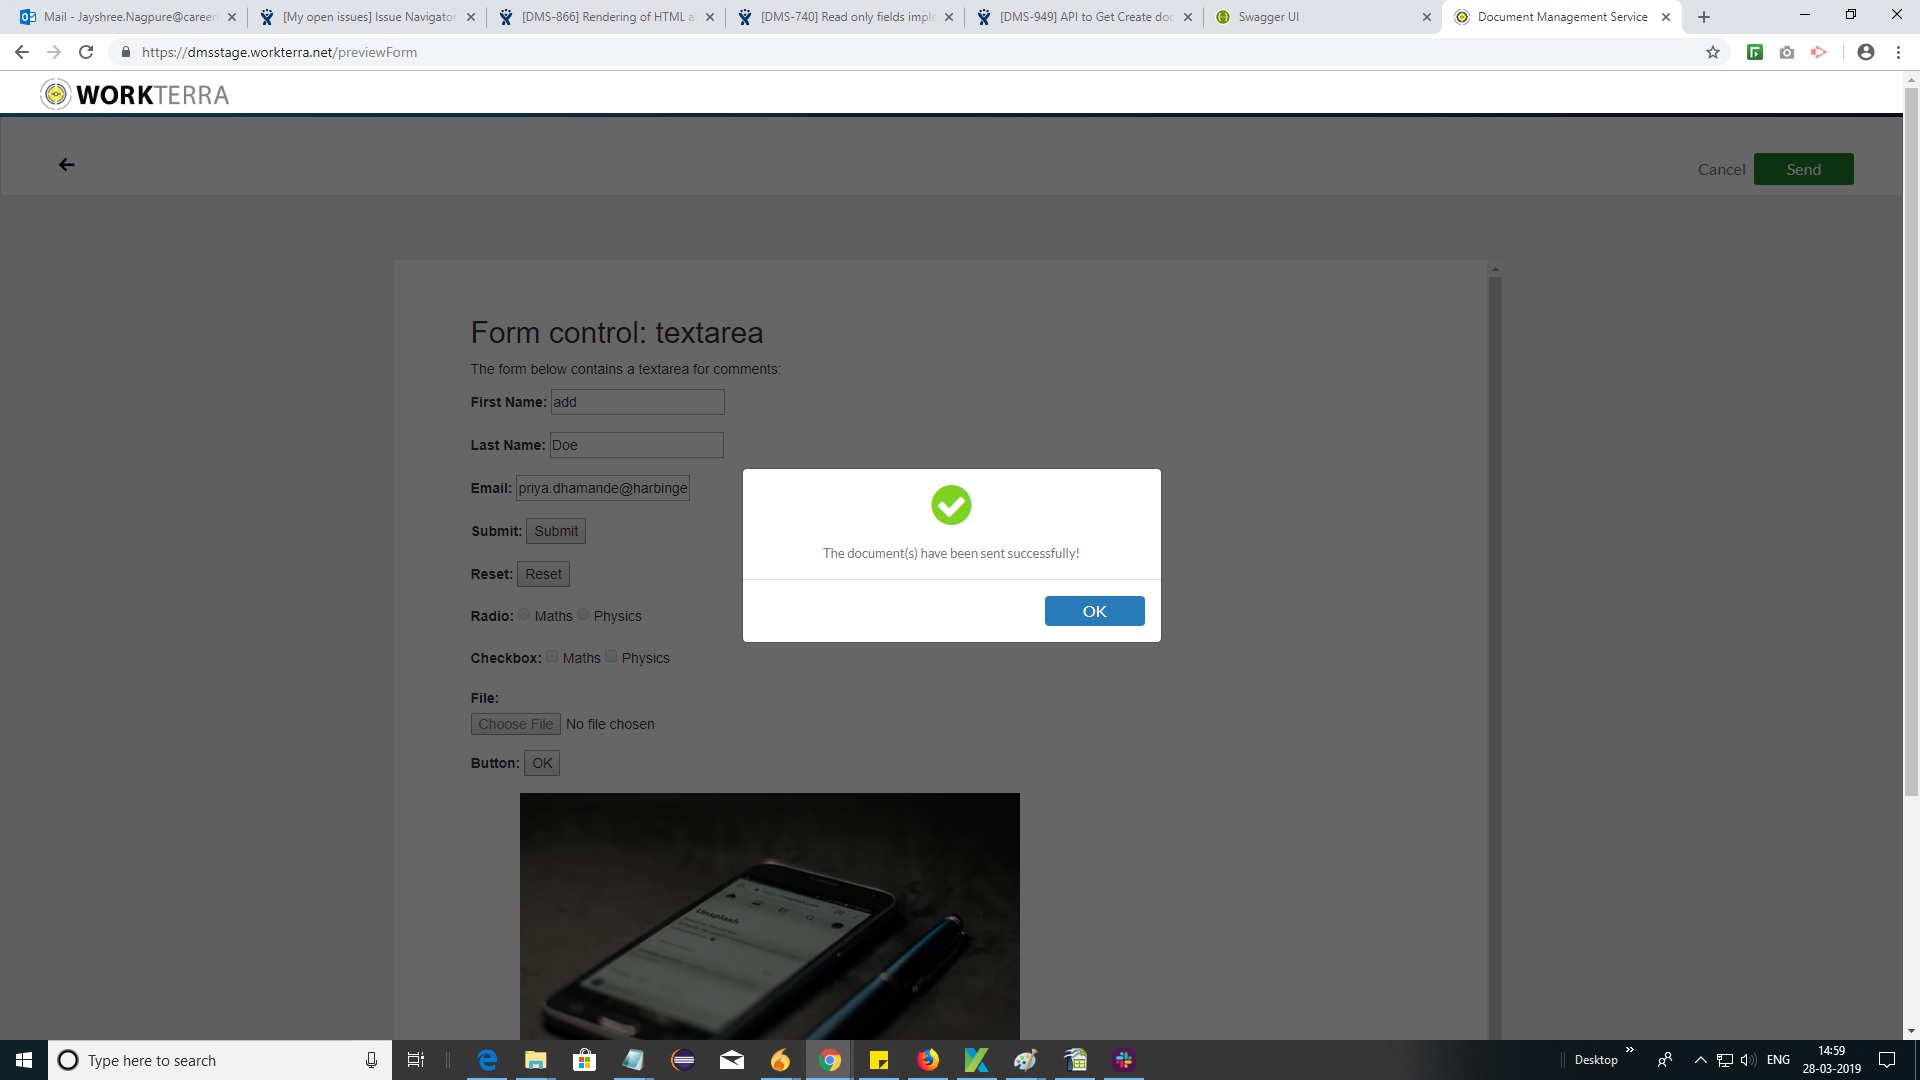The height and width of the screenshot is (1080, 1920).
Task: Open Microsoft Store from the taskbar
Action: [585, 1060]
